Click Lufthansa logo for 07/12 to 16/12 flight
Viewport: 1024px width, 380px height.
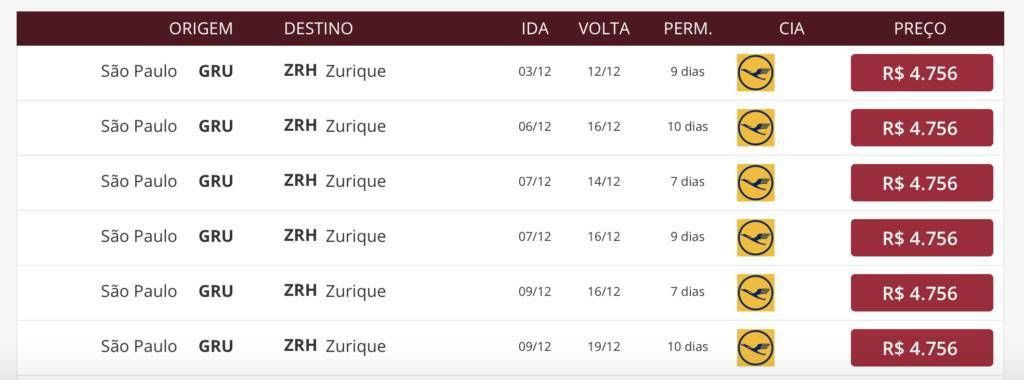pyautogui.click(x=756, y=238)
